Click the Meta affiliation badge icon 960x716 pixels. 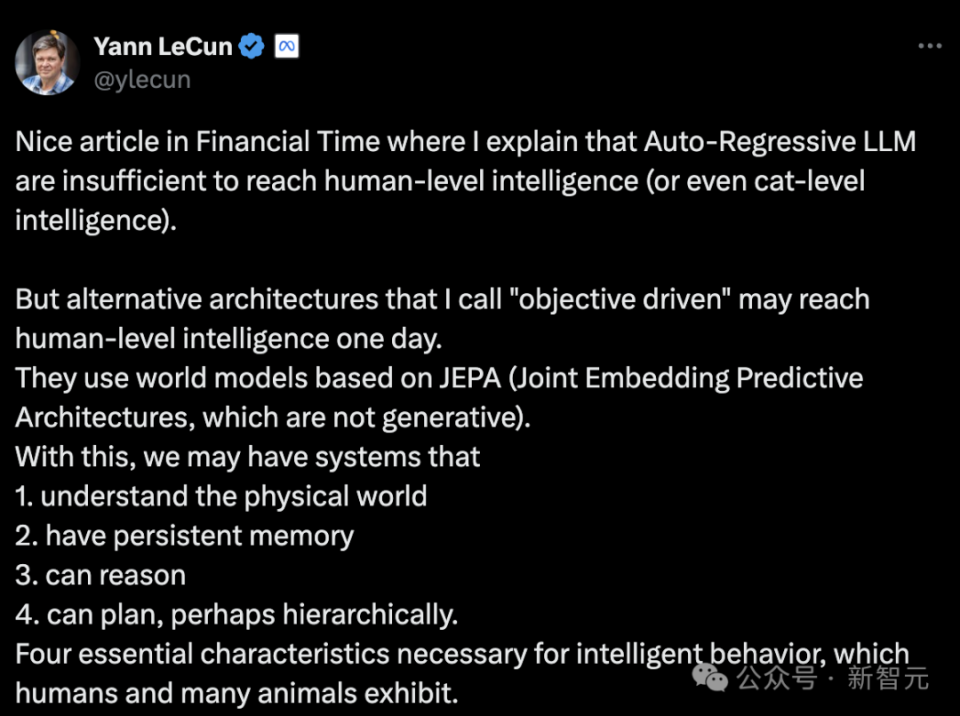point(287,46)
